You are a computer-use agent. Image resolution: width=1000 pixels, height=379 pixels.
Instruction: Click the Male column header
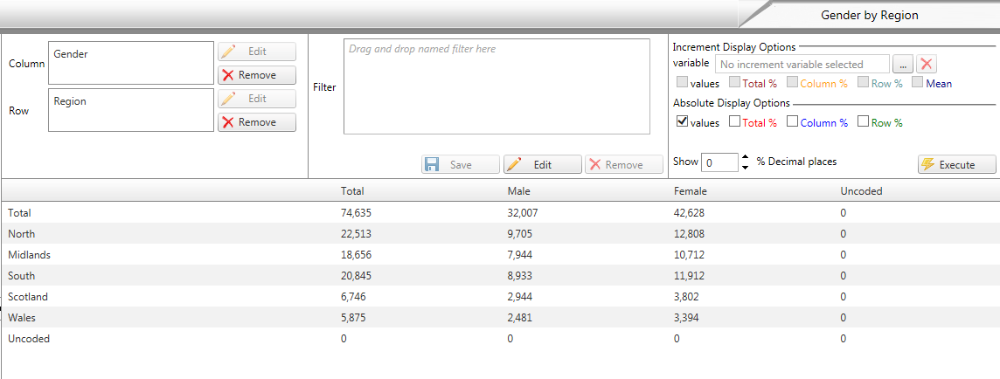518,191
